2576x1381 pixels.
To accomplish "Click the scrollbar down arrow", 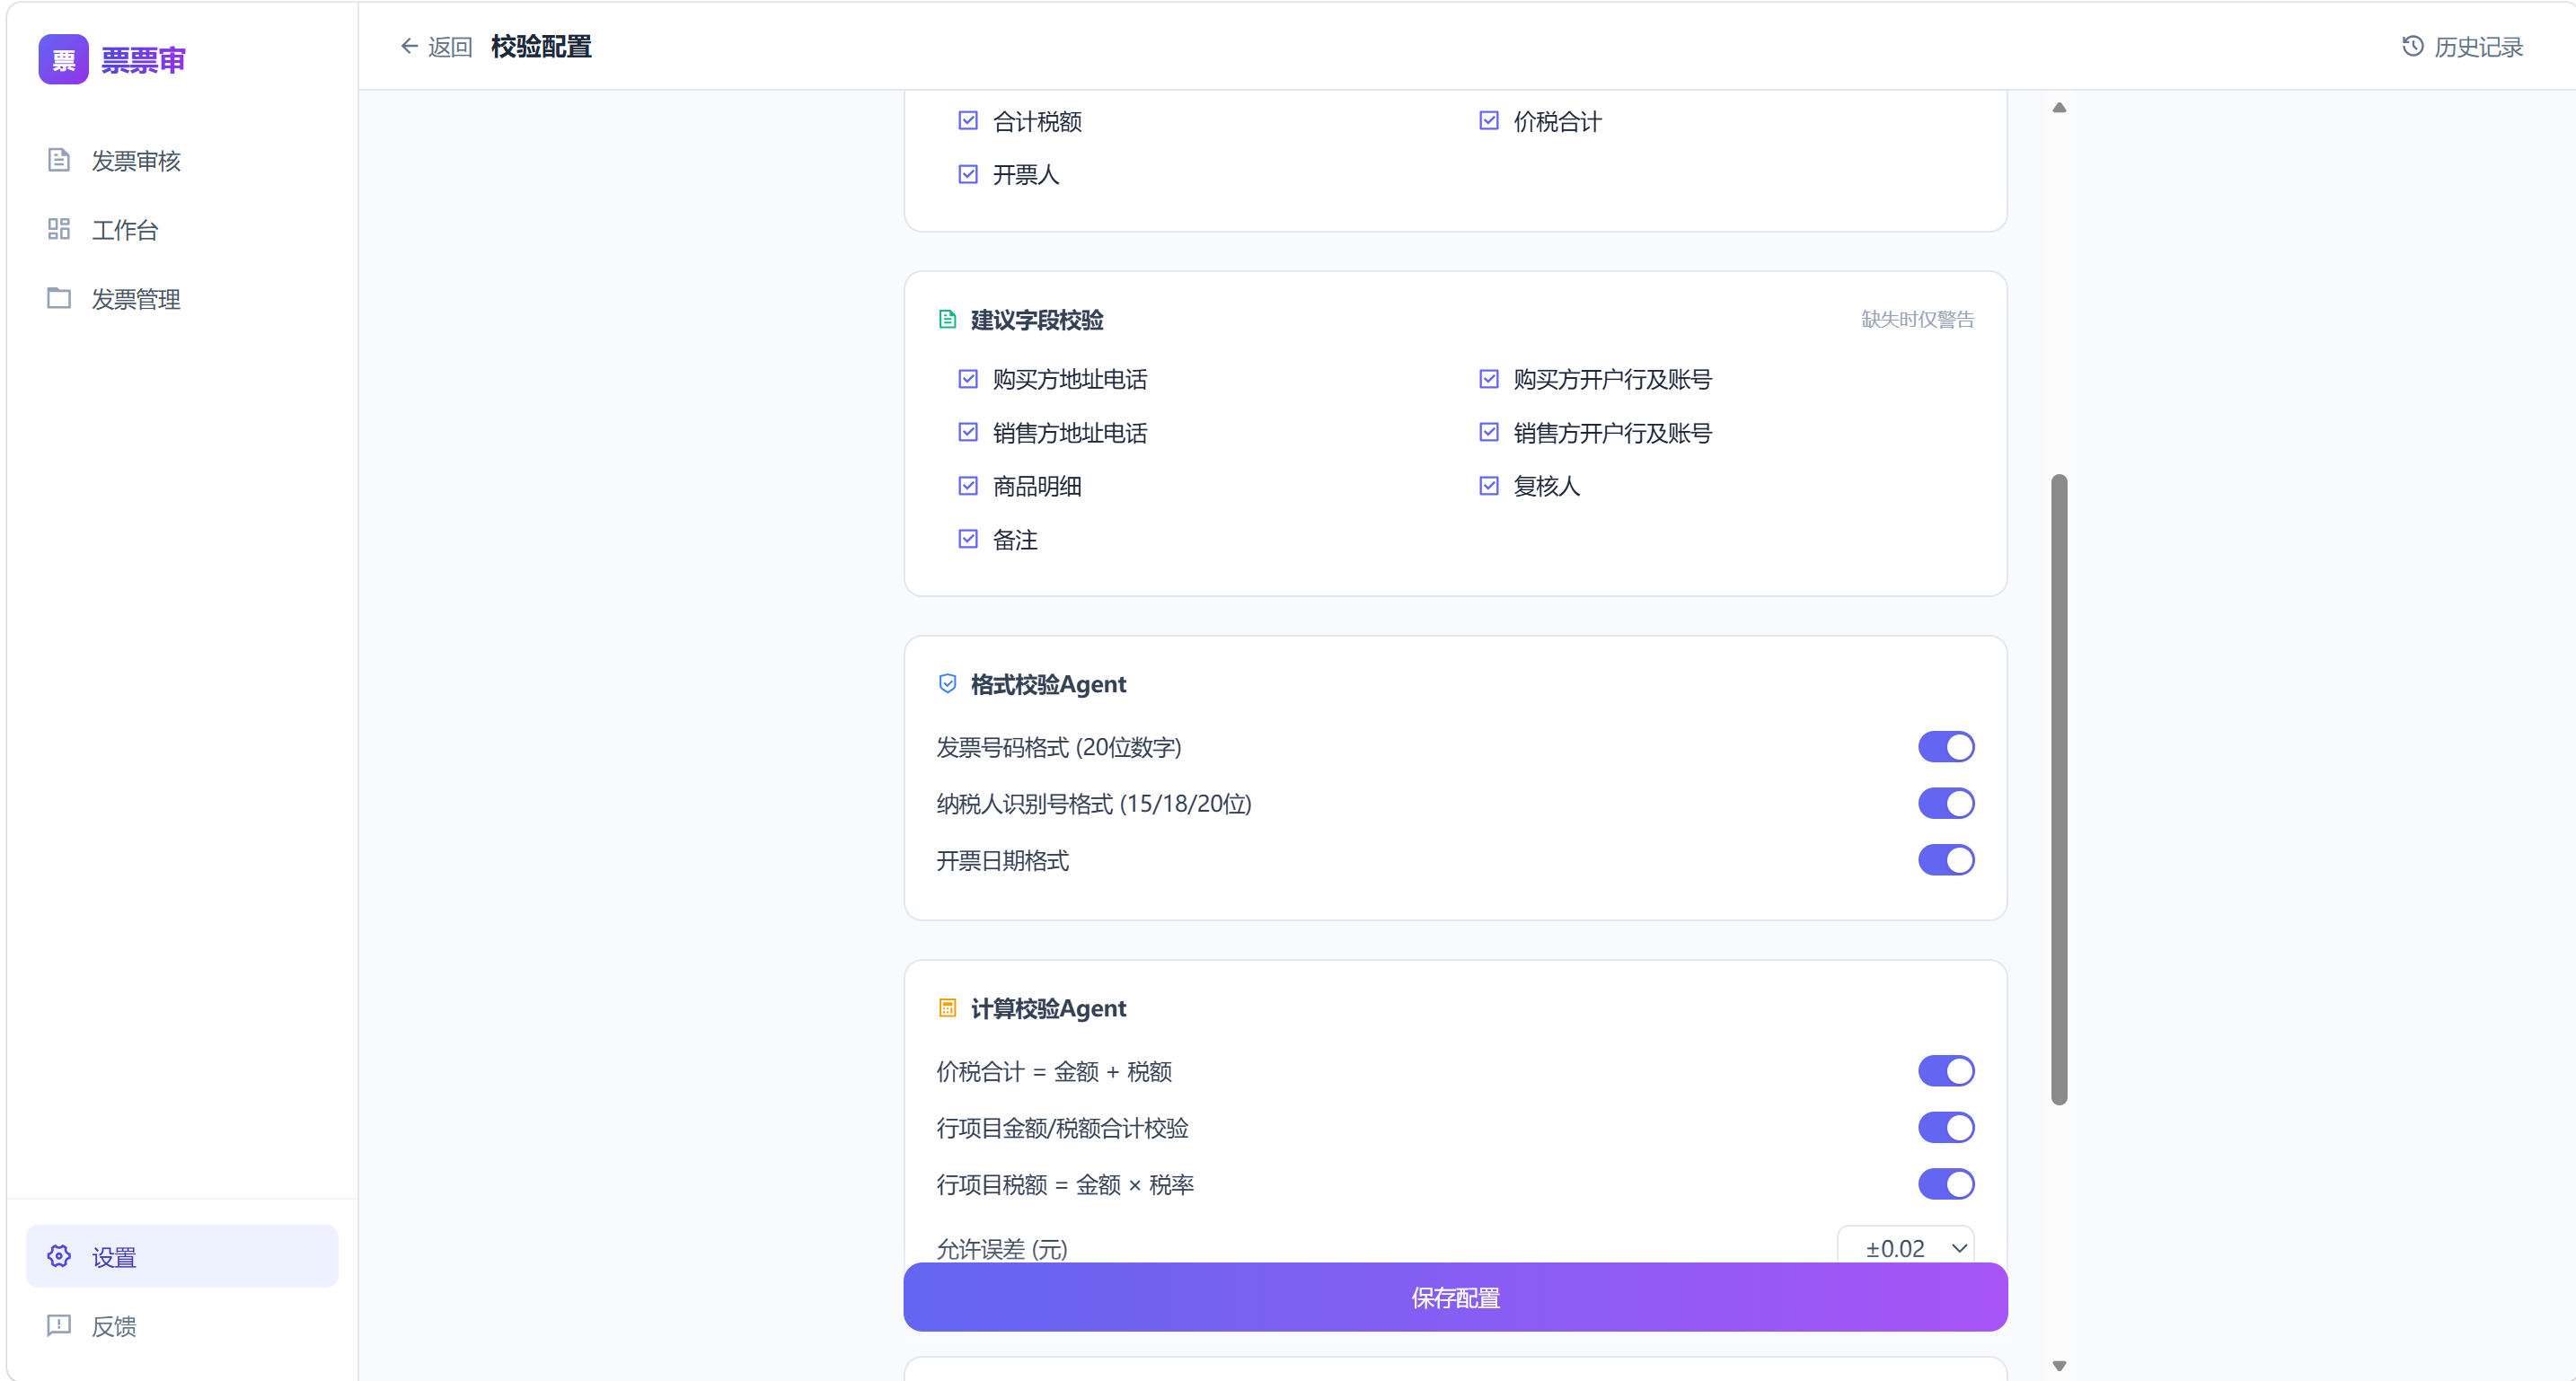I will tap(2059, 1366).
